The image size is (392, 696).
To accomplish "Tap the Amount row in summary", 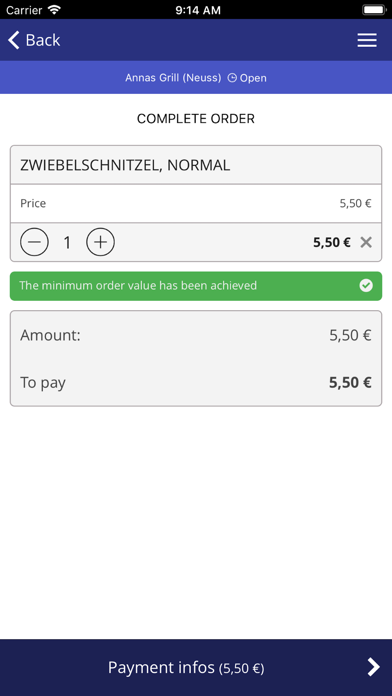I will (x=196, y=335).
